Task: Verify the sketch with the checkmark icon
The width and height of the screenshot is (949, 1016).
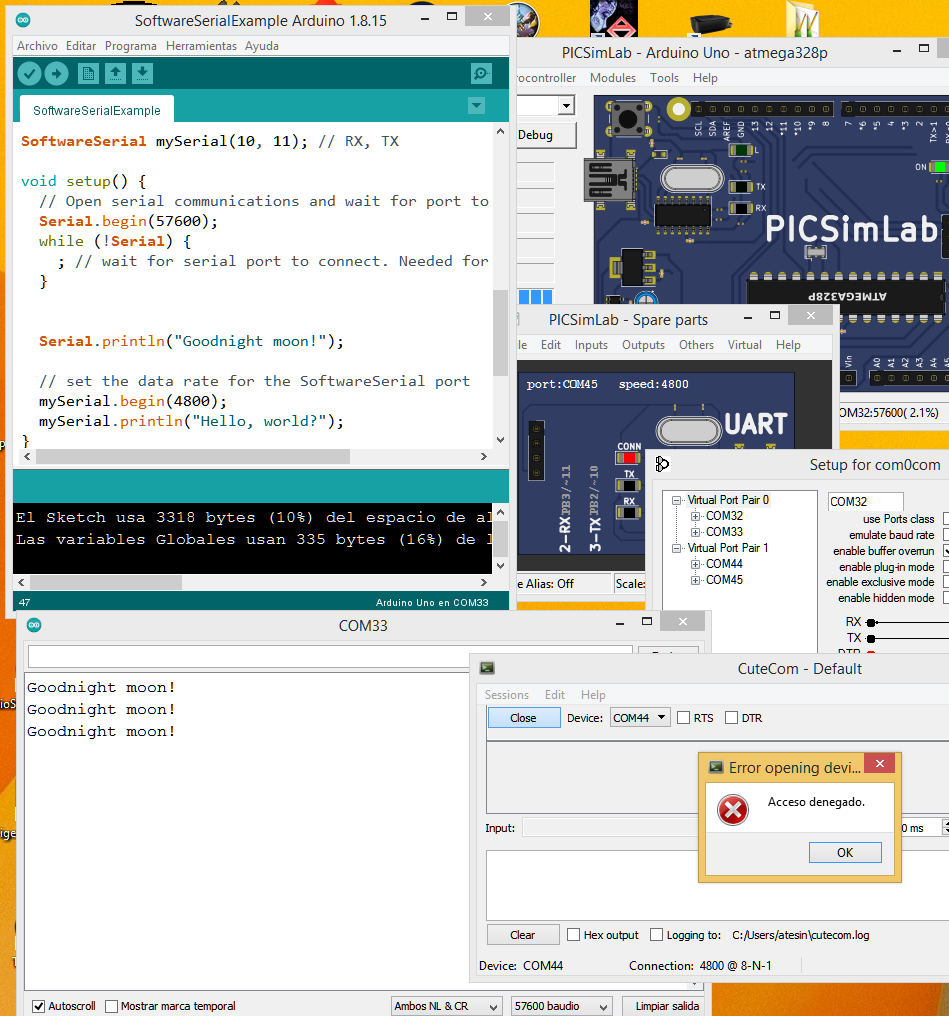Action: tap(29, 73)
